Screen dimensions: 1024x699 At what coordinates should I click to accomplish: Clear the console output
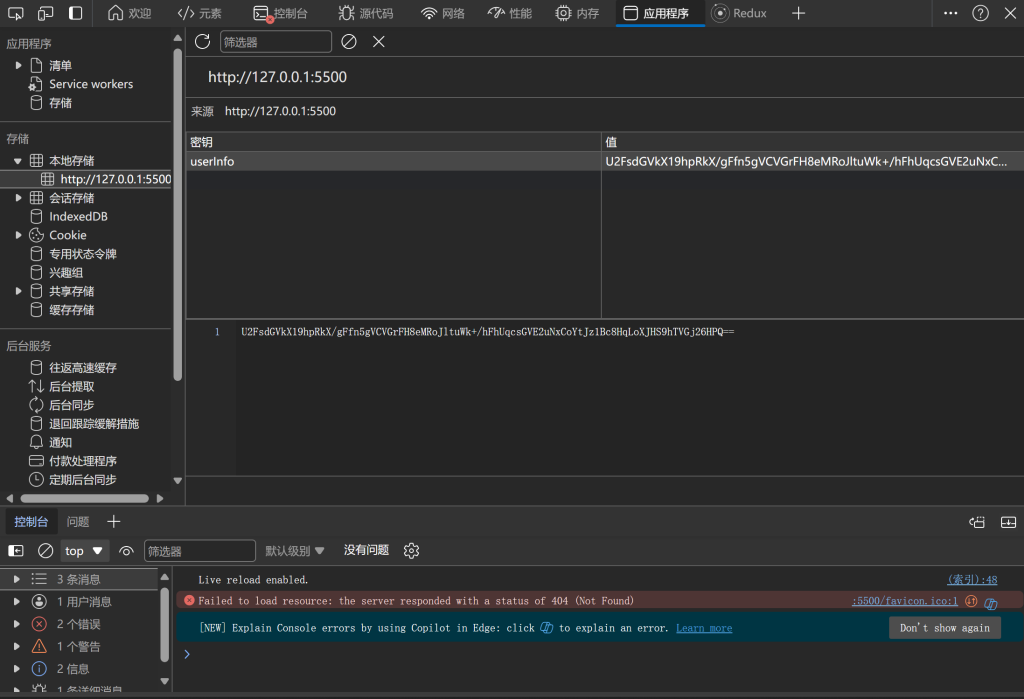(x=45, y=551)
